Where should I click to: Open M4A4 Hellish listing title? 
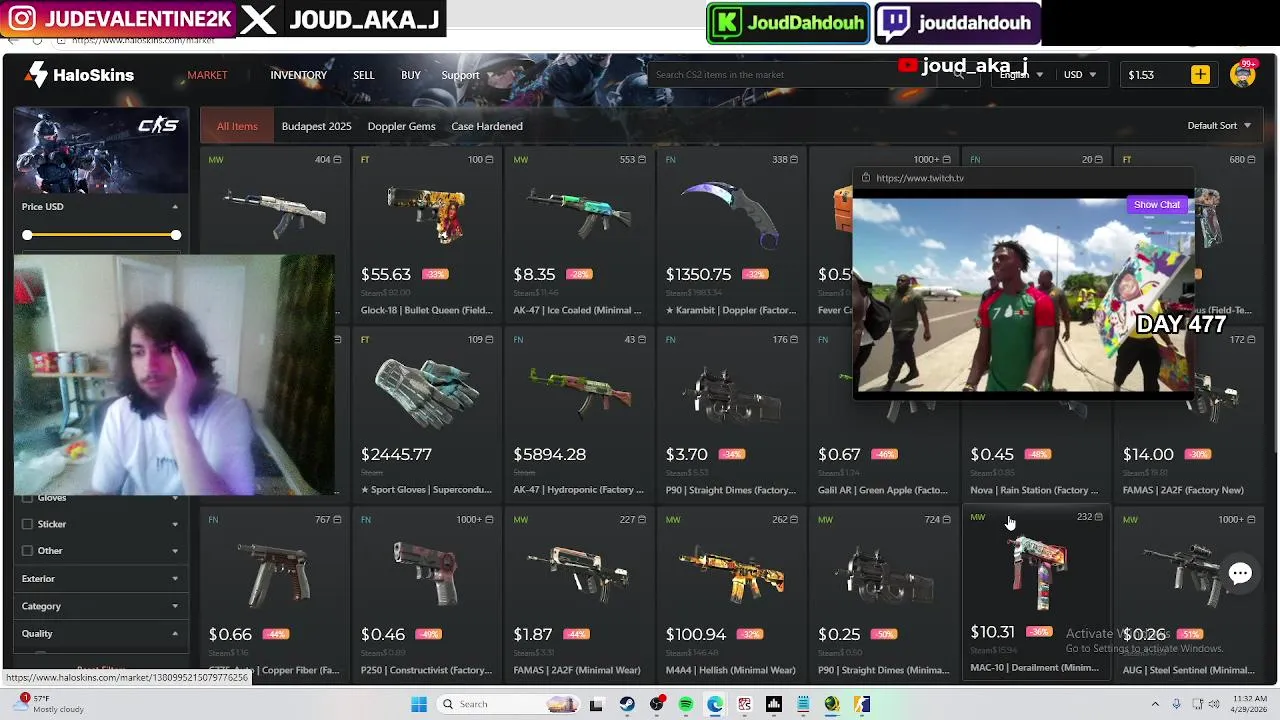(x=731, y=670)
